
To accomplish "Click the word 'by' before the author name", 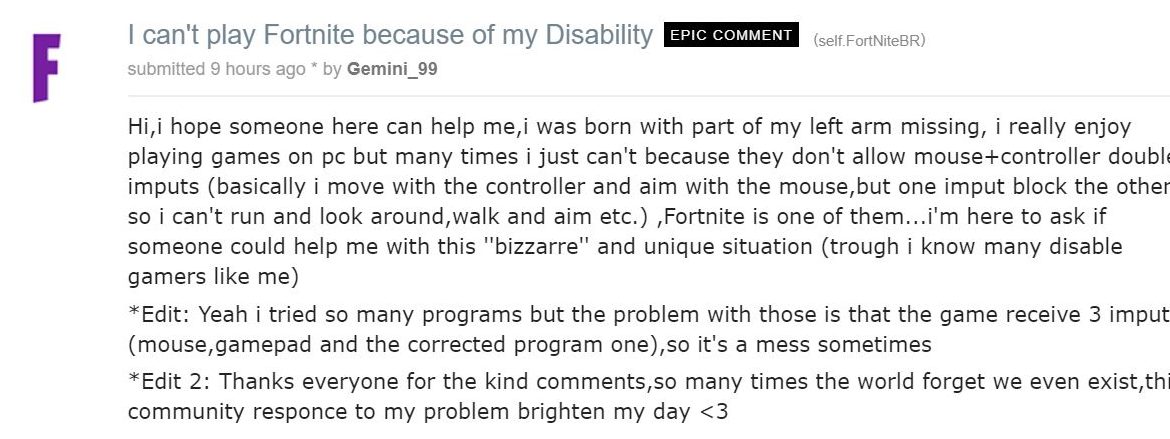I will (332, 70).
